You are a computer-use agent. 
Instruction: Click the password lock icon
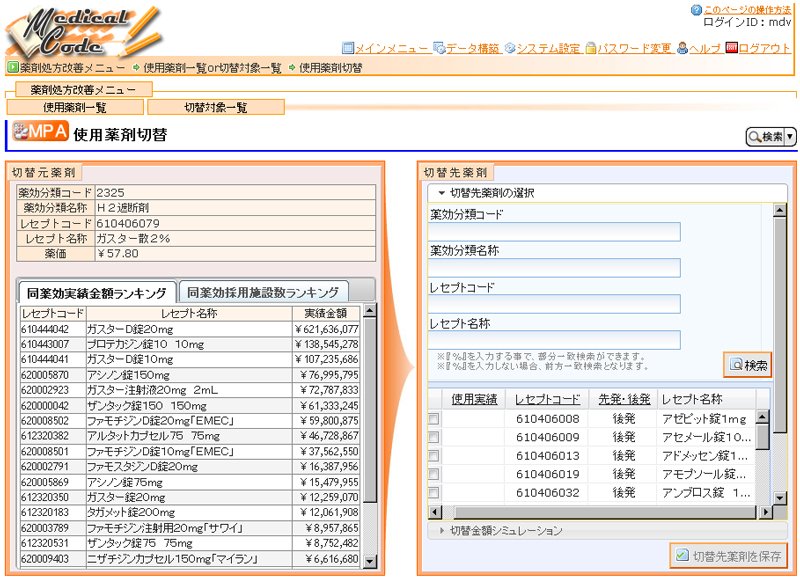pos(590,48)
